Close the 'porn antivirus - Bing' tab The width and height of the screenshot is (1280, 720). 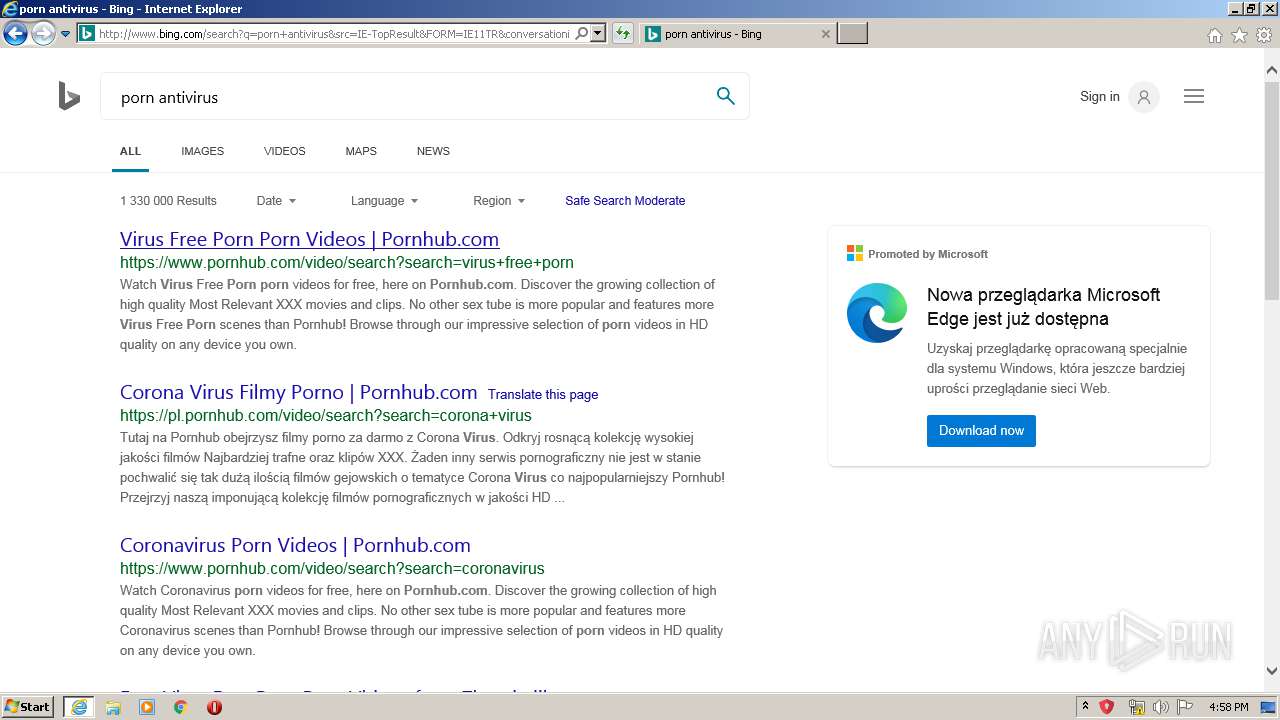pos(825,34)
